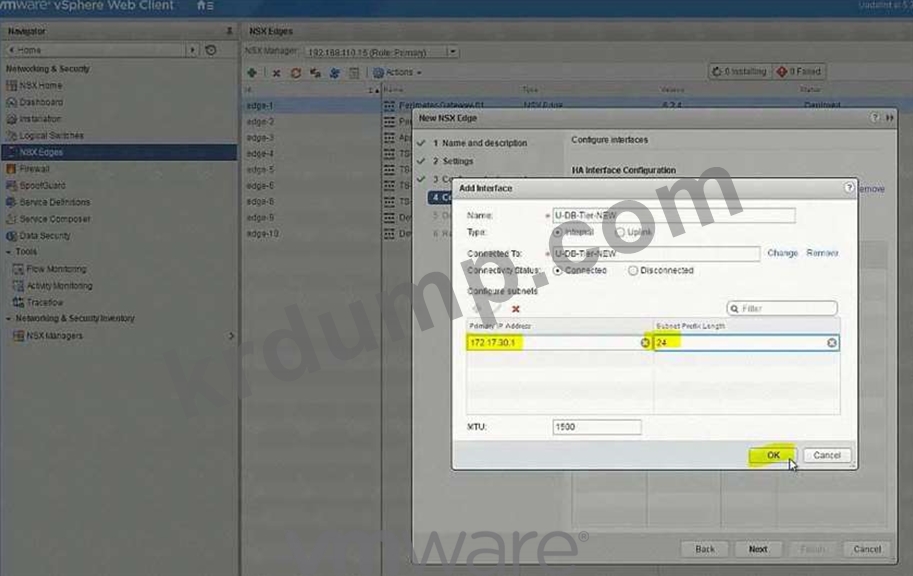Collapse Networking & Security Inventory section
The image size is (913, 576).
point(8,319)
